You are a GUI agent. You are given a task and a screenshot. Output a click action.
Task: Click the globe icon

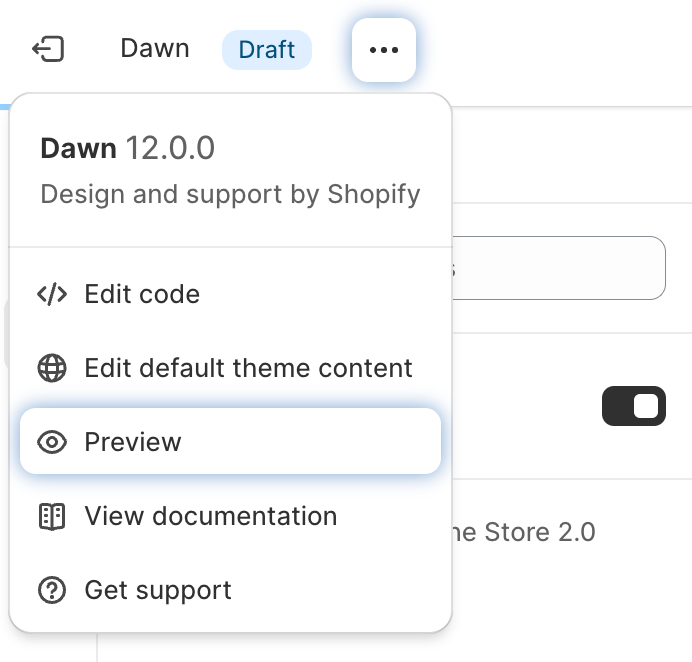pos(52,368)
